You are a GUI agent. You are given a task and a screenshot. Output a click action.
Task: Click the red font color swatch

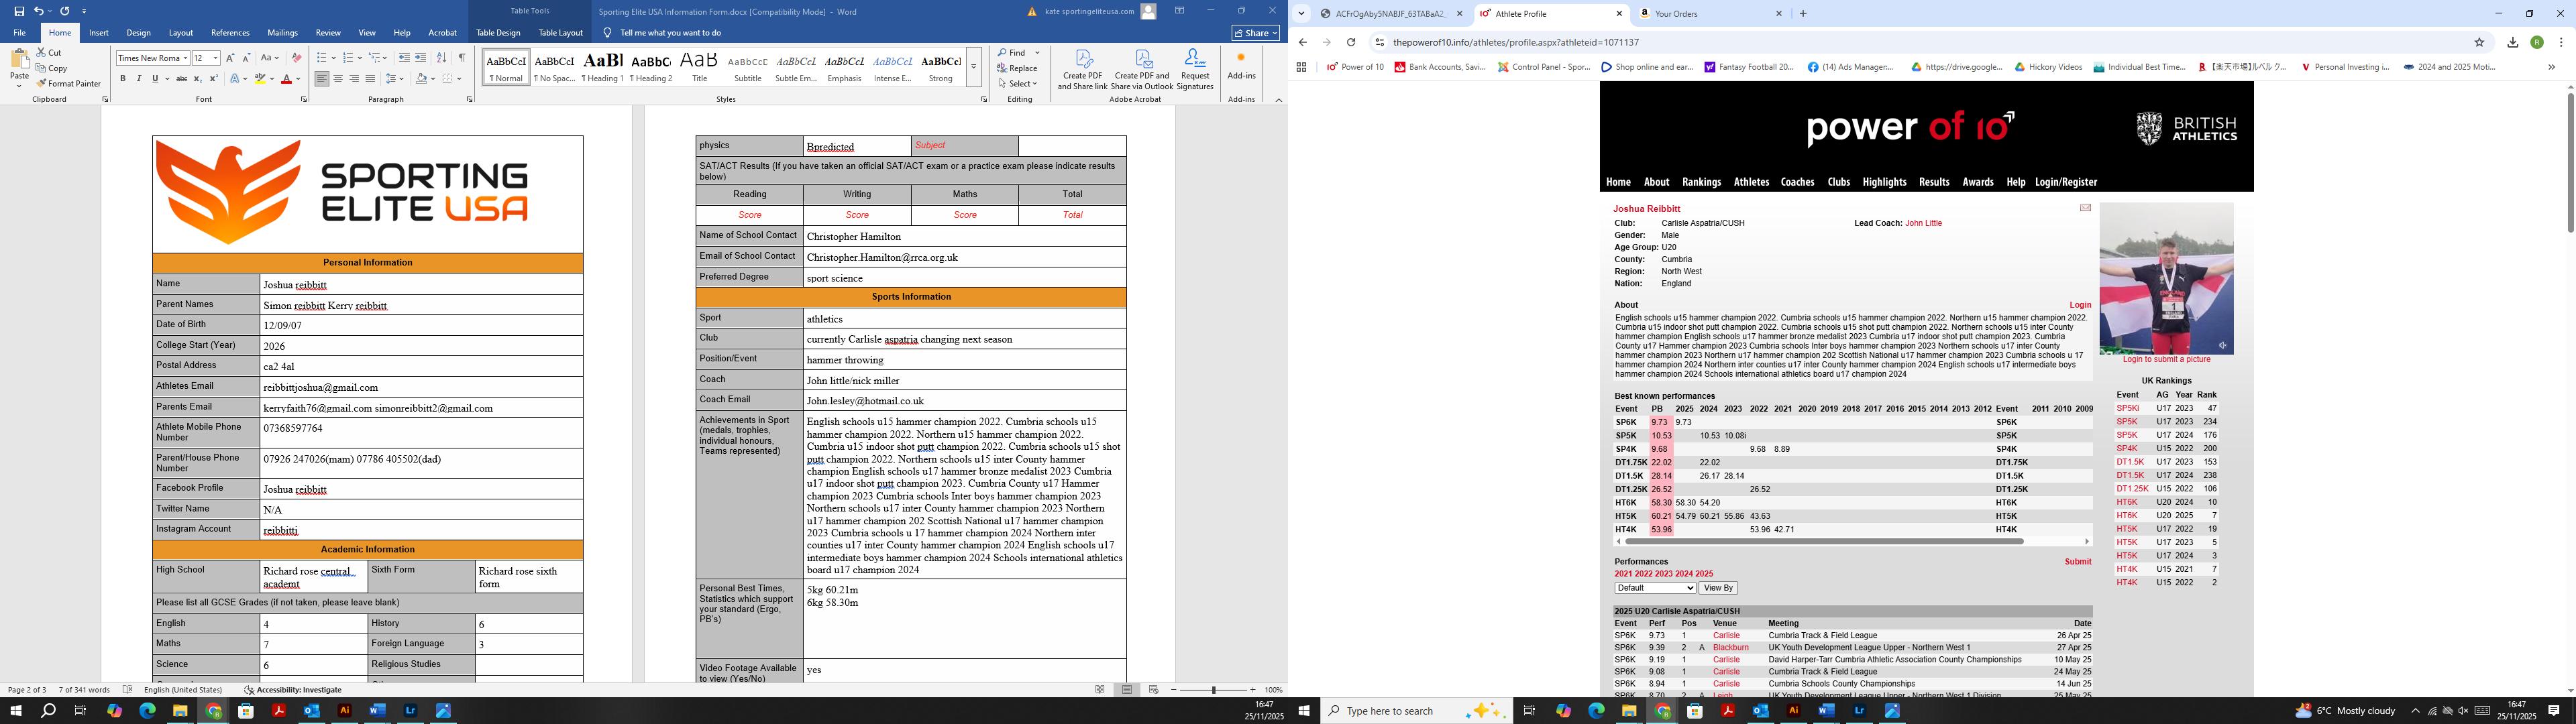(x=286, y=79)
